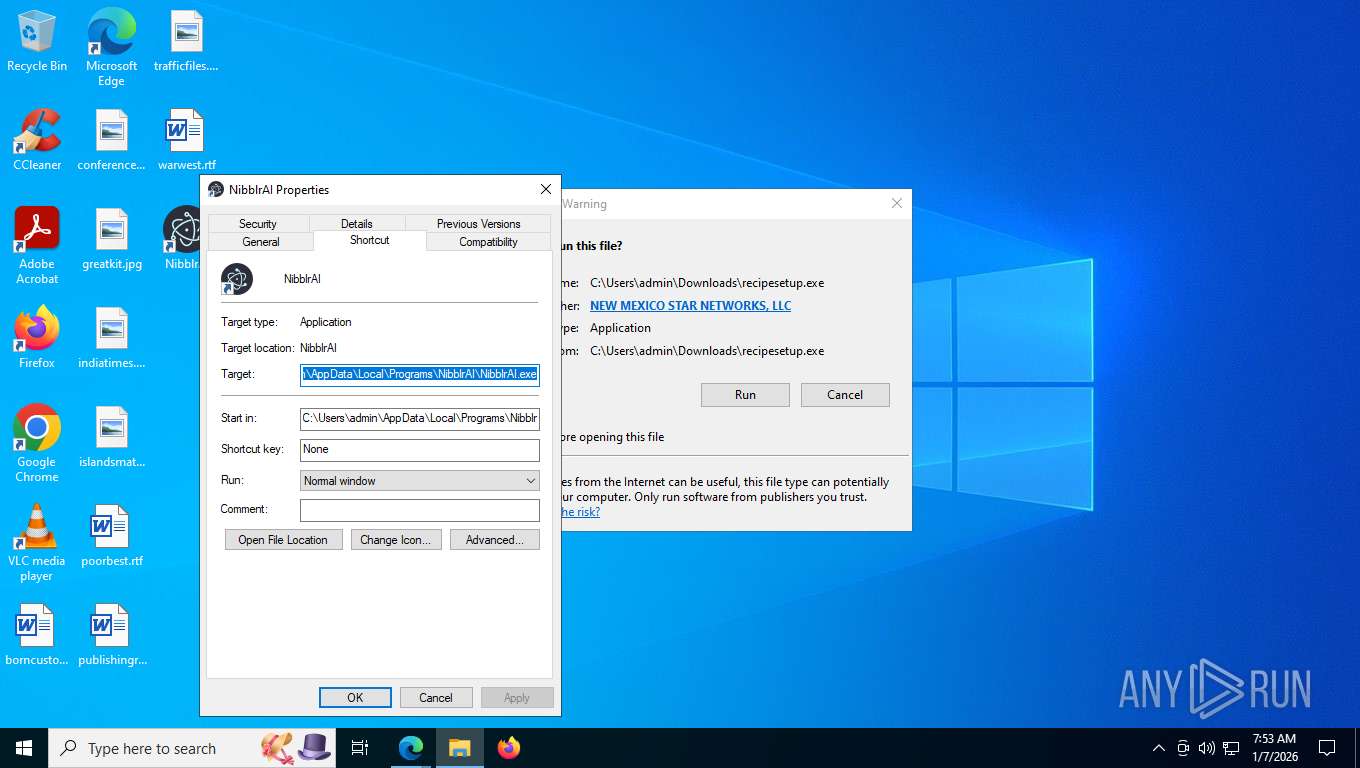Confirm Properties dialog with OK
1360x768 pixels.
[355, 698]
